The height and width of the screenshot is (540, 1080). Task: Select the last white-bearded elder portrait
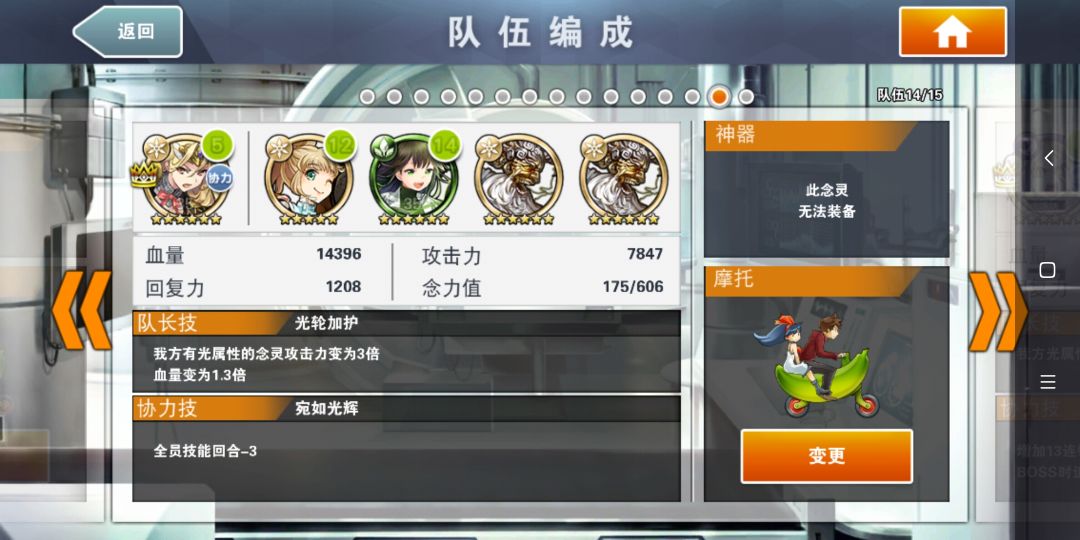pyautogui.click(x=623, y=178)
